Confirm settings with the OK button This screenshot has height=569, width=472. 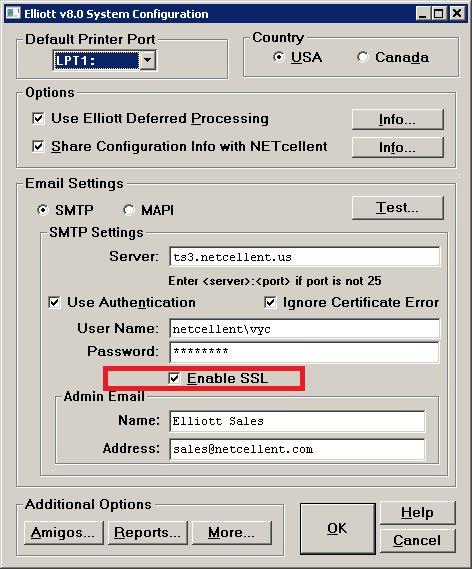tap(338, 528)
